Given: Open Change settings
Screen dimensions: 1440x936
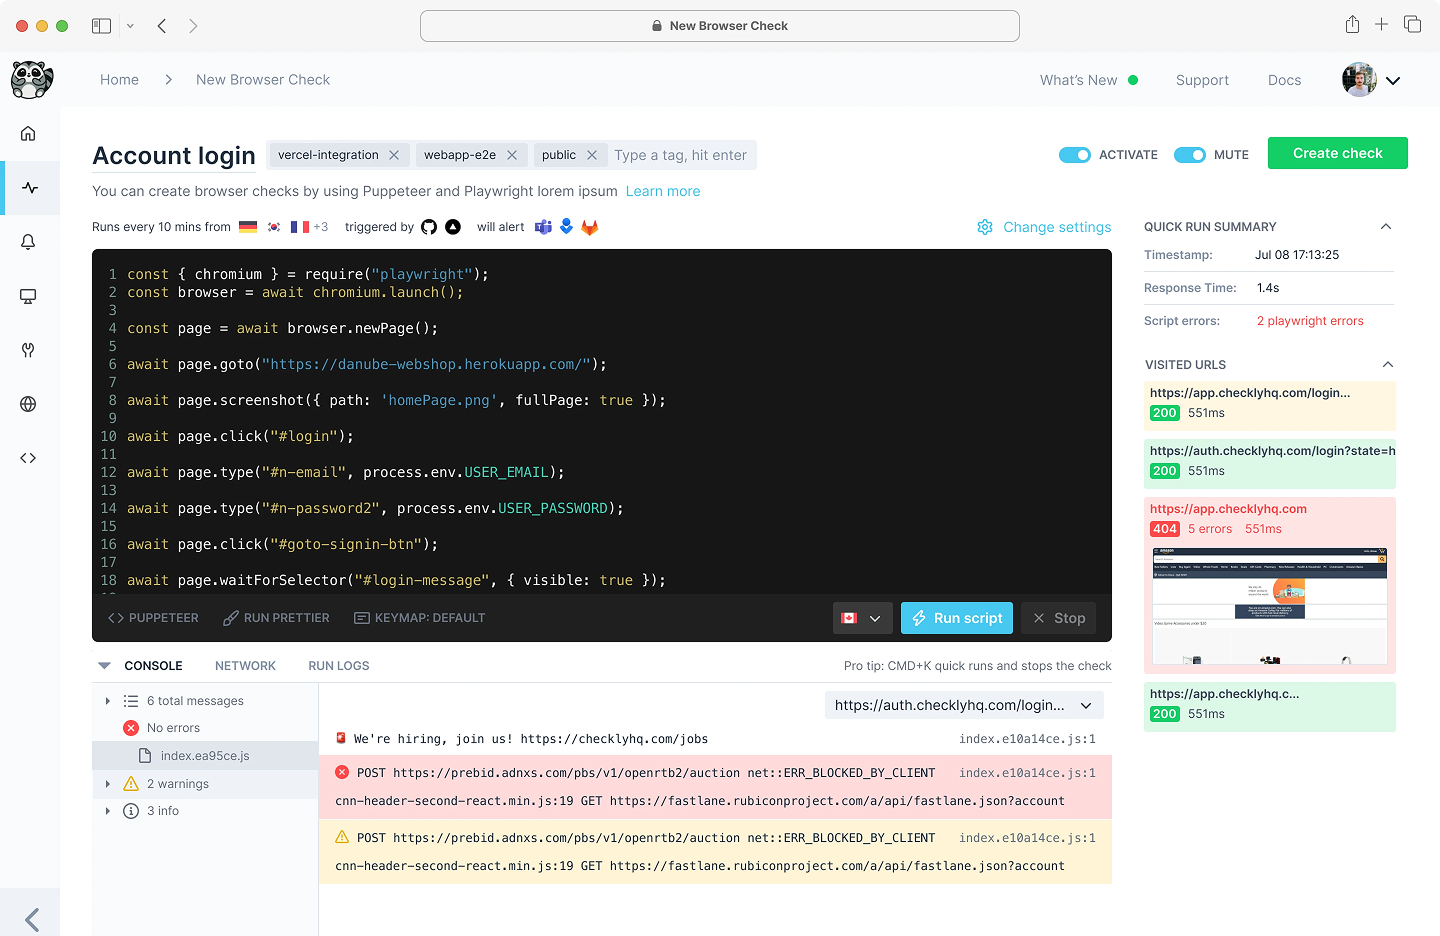Looking at the screenshot, I should pos(1044,227).
